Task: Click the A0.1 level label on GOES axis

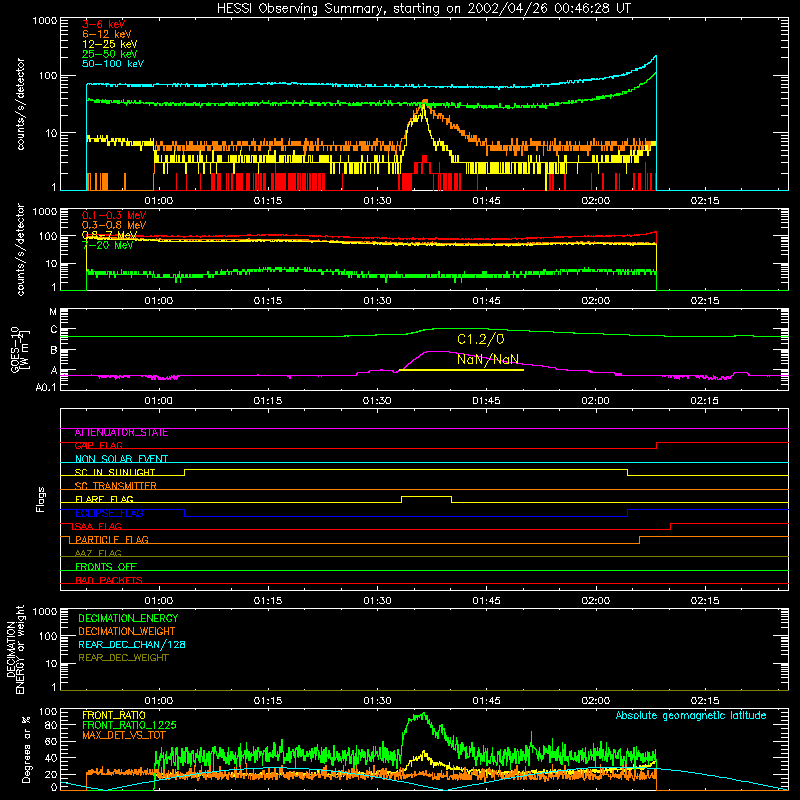Action: tap(46, 388)
